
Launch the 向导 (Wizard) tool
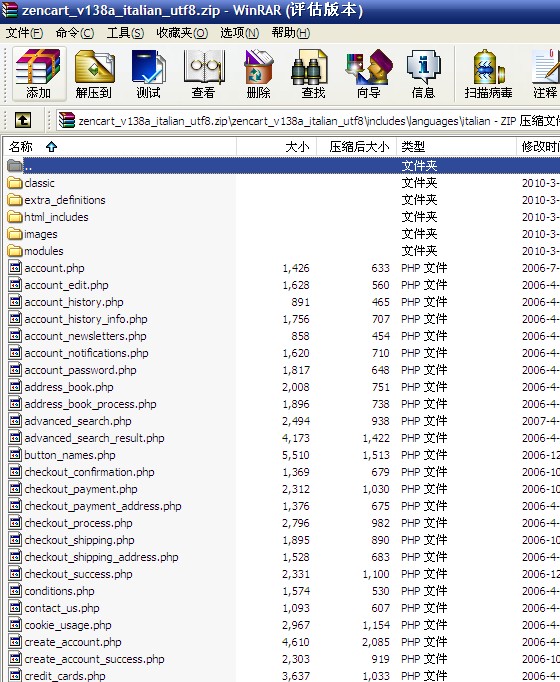(x=369, y=74)
